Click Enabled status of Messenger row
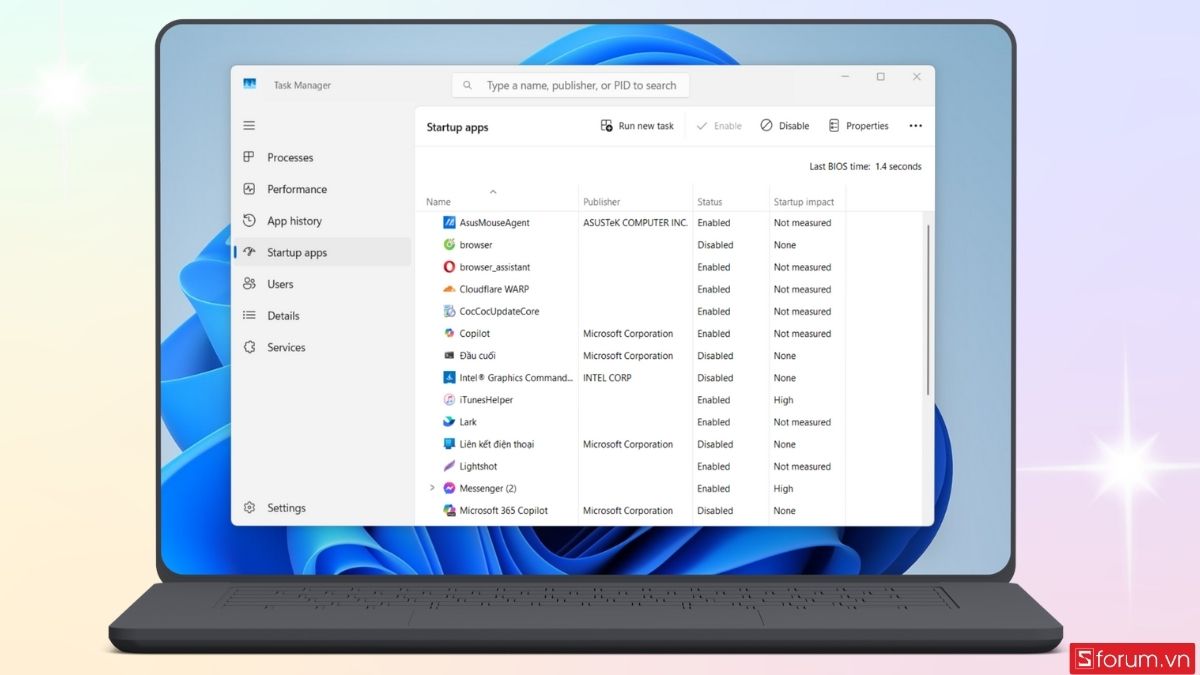Viewport: 1200px width, 675px height. click(714, 488)
